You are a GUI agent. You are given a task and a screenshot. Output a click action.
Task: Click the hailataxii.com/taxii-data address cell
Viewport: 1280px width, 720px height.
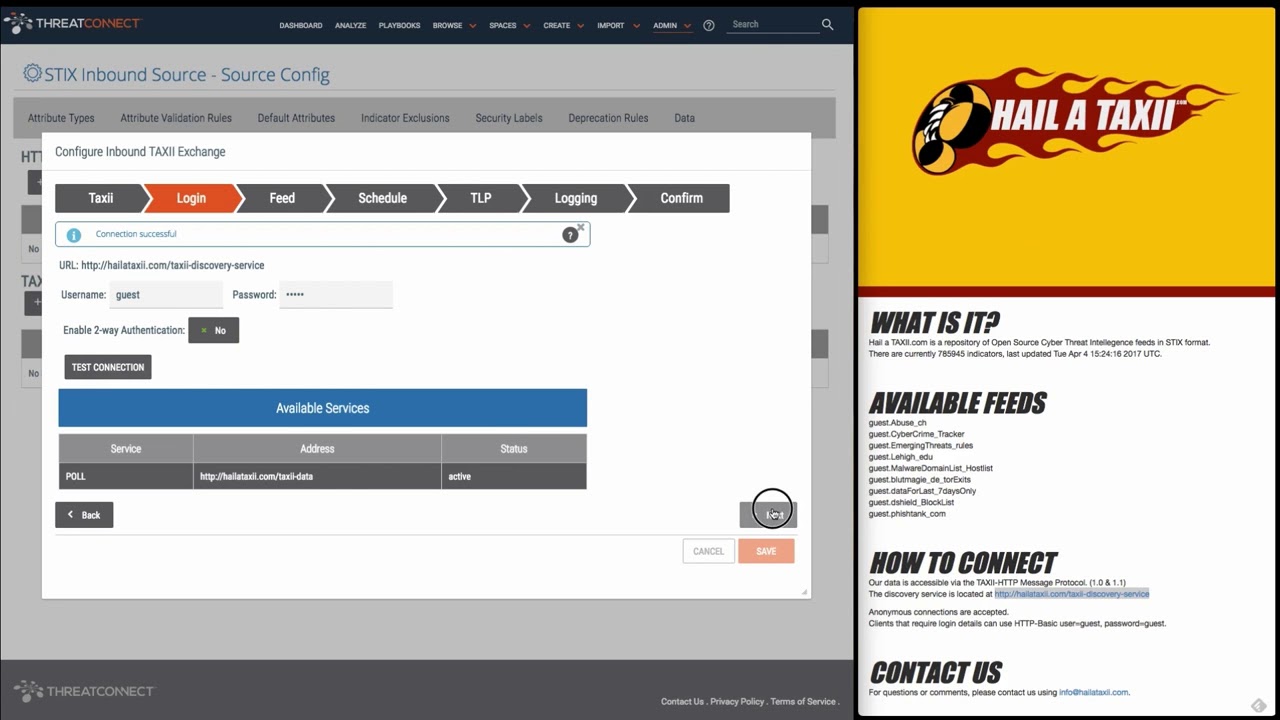(x=317, y=476)
